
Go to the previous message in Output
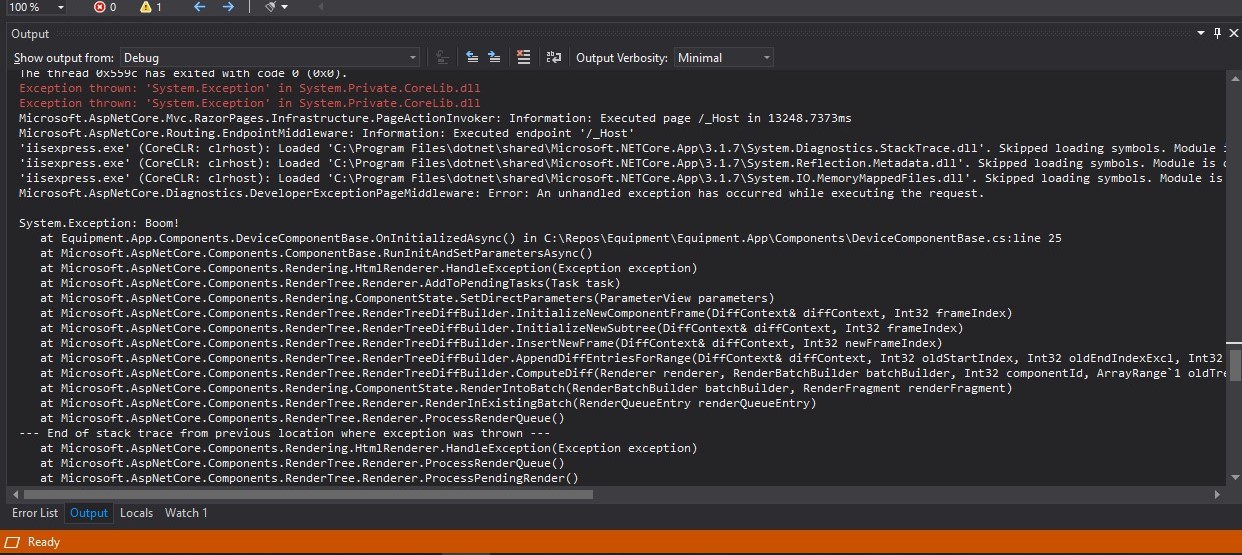(x=472, y=58)
